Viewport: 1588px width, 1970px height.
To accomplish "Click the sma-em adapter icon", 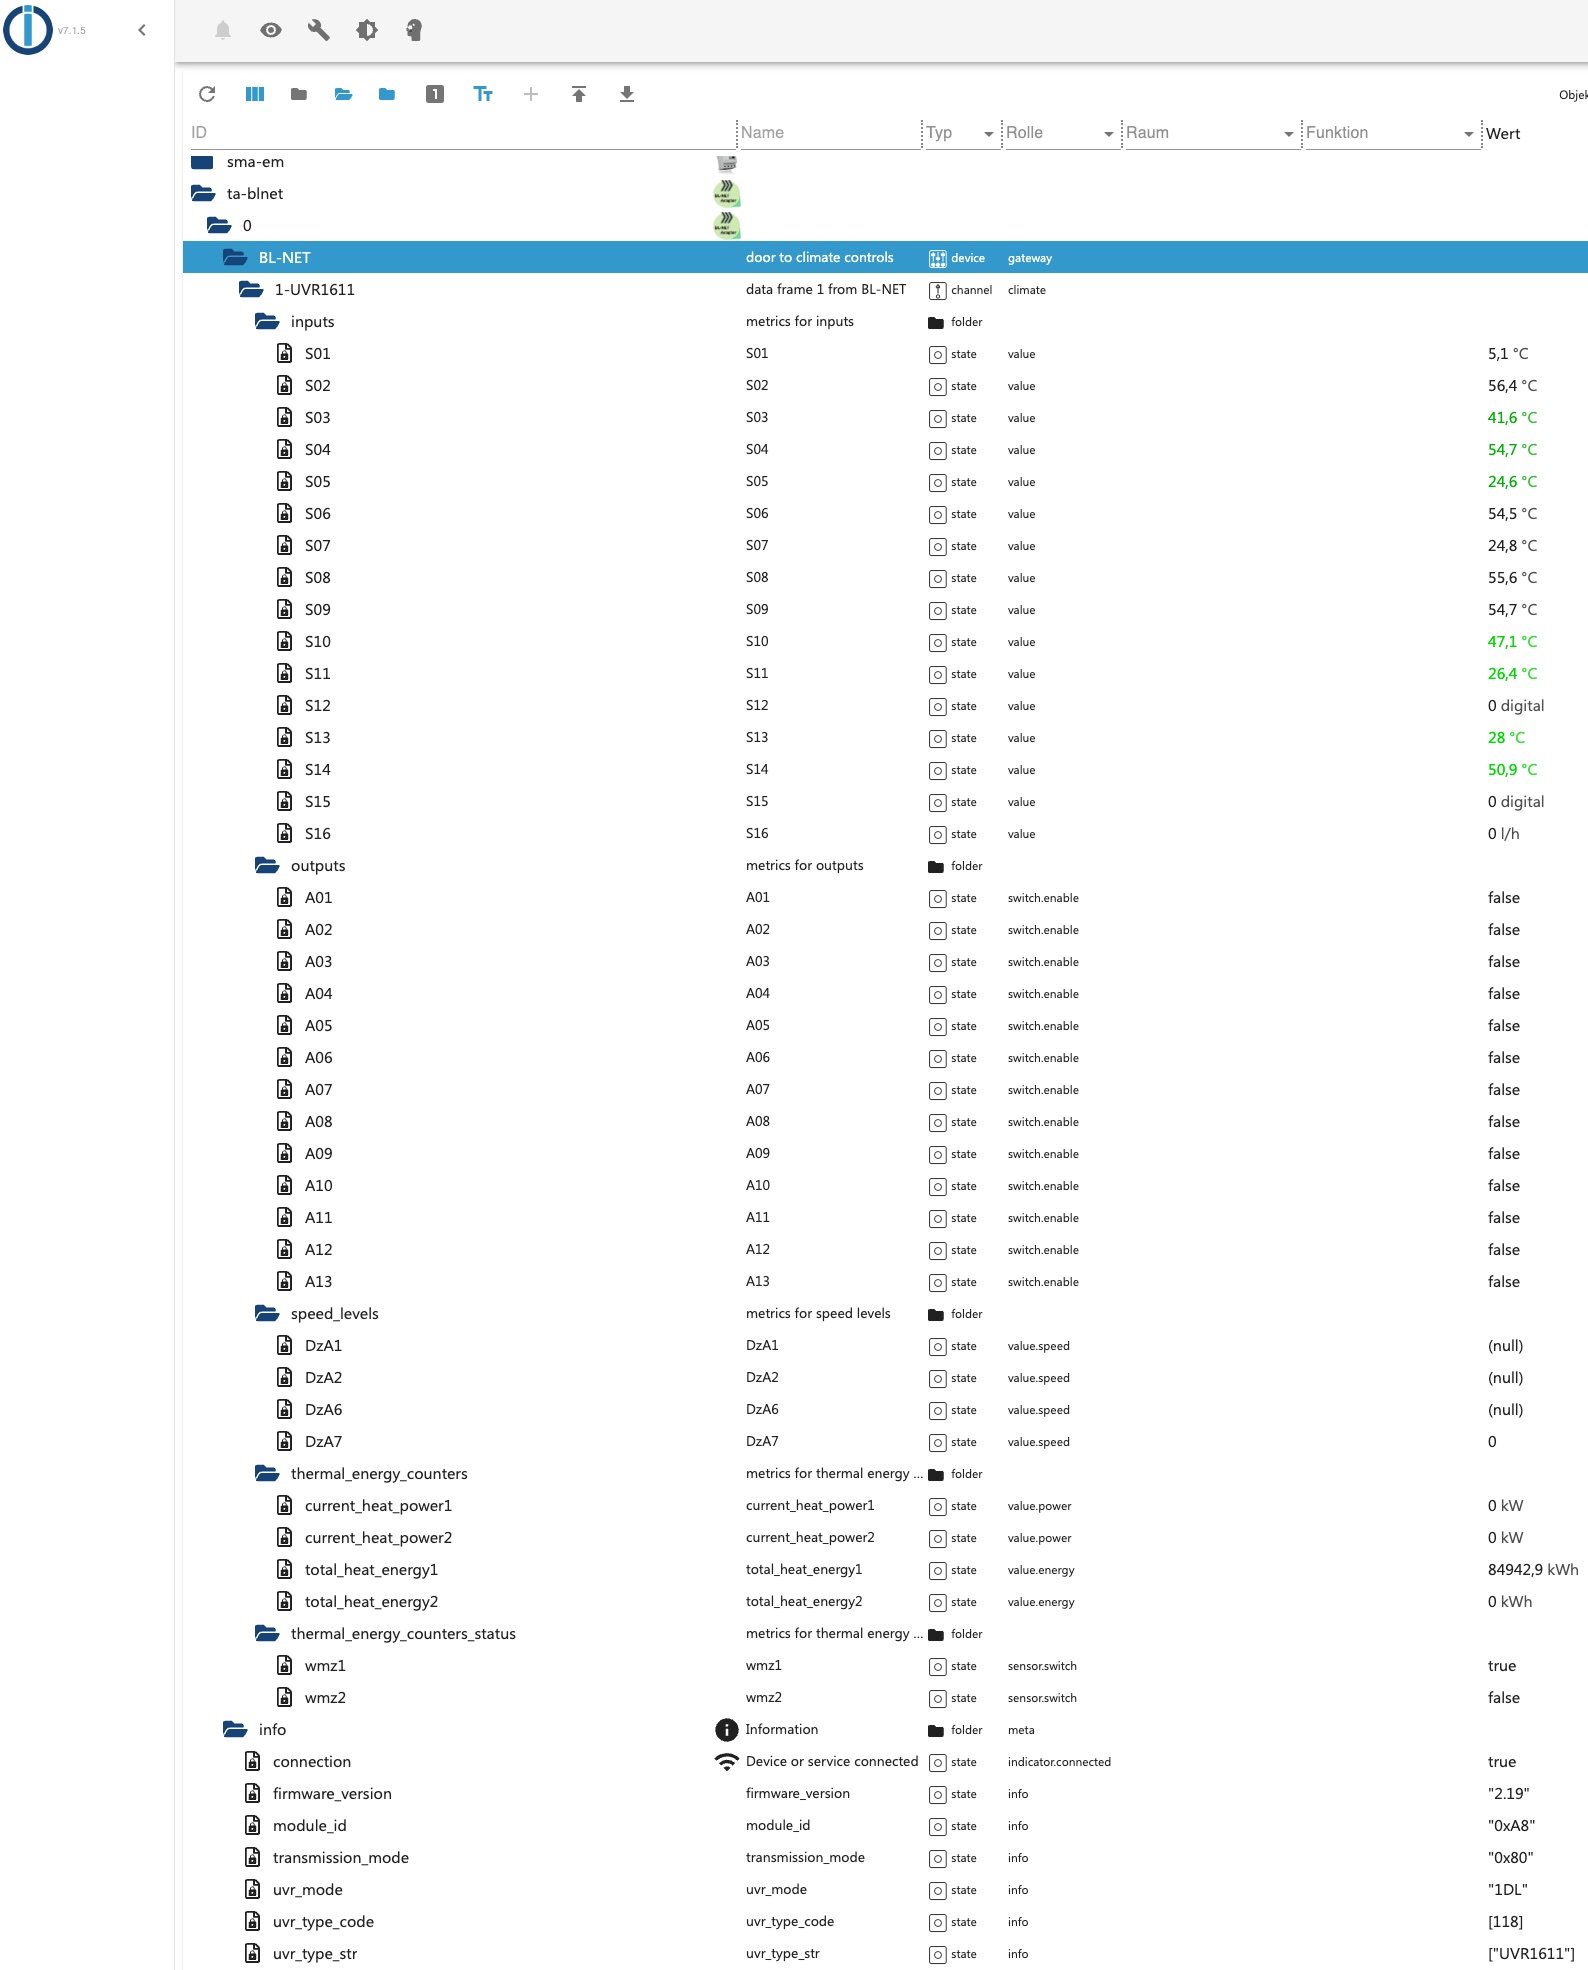I will [x=727, y=163].
